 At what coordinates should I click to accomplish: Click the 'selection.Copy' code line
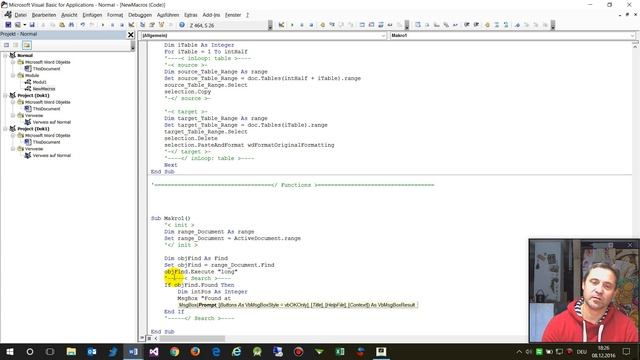(187, 92)
